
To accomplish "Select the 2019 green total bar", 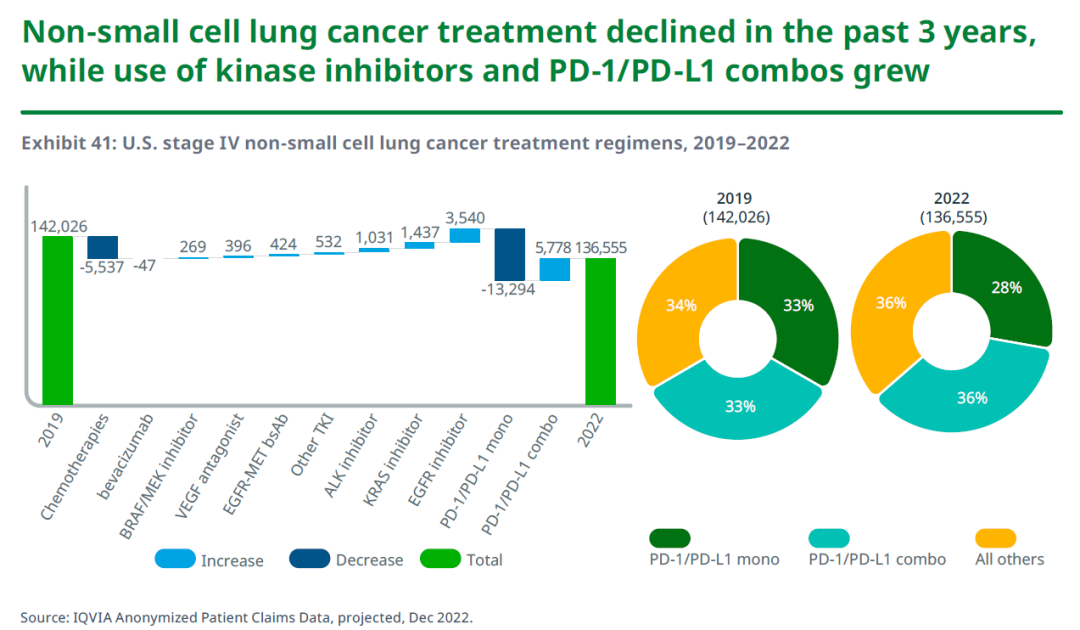I will click(x=57, y=320).
